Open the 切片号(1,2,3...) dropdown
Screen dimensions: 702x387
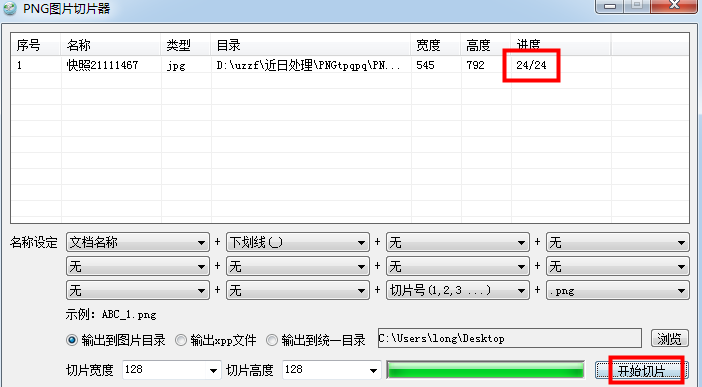tap(458, 290)
